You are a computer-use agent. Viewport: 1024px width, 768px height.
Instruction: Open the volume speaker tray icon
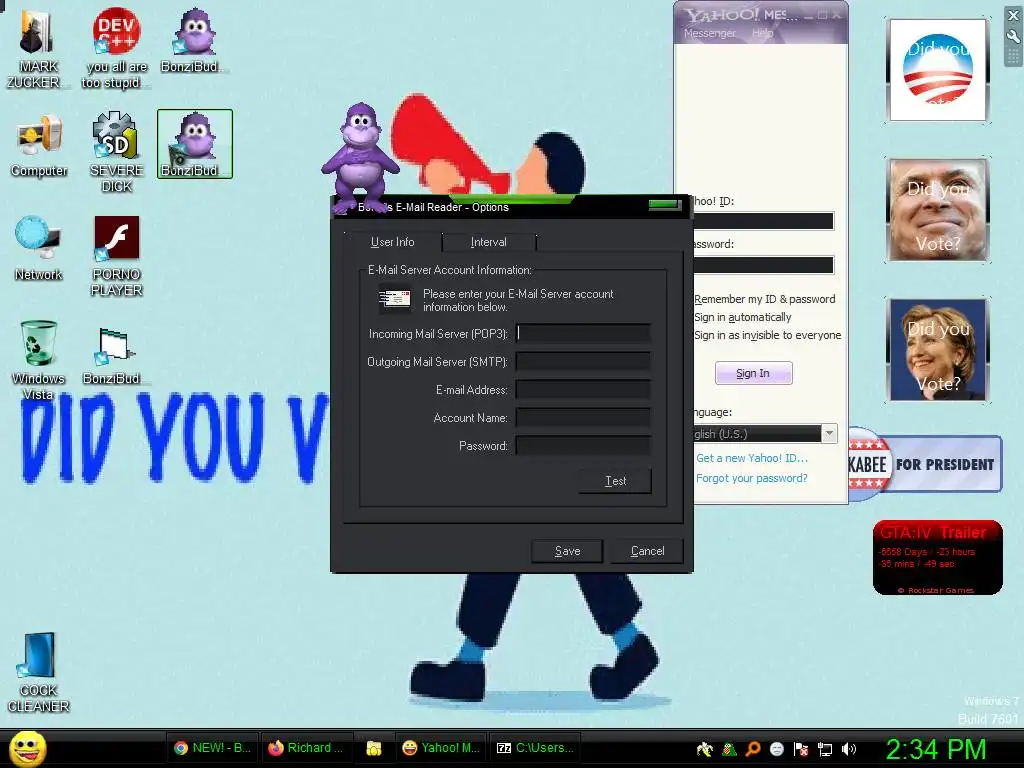pos(849,749)
